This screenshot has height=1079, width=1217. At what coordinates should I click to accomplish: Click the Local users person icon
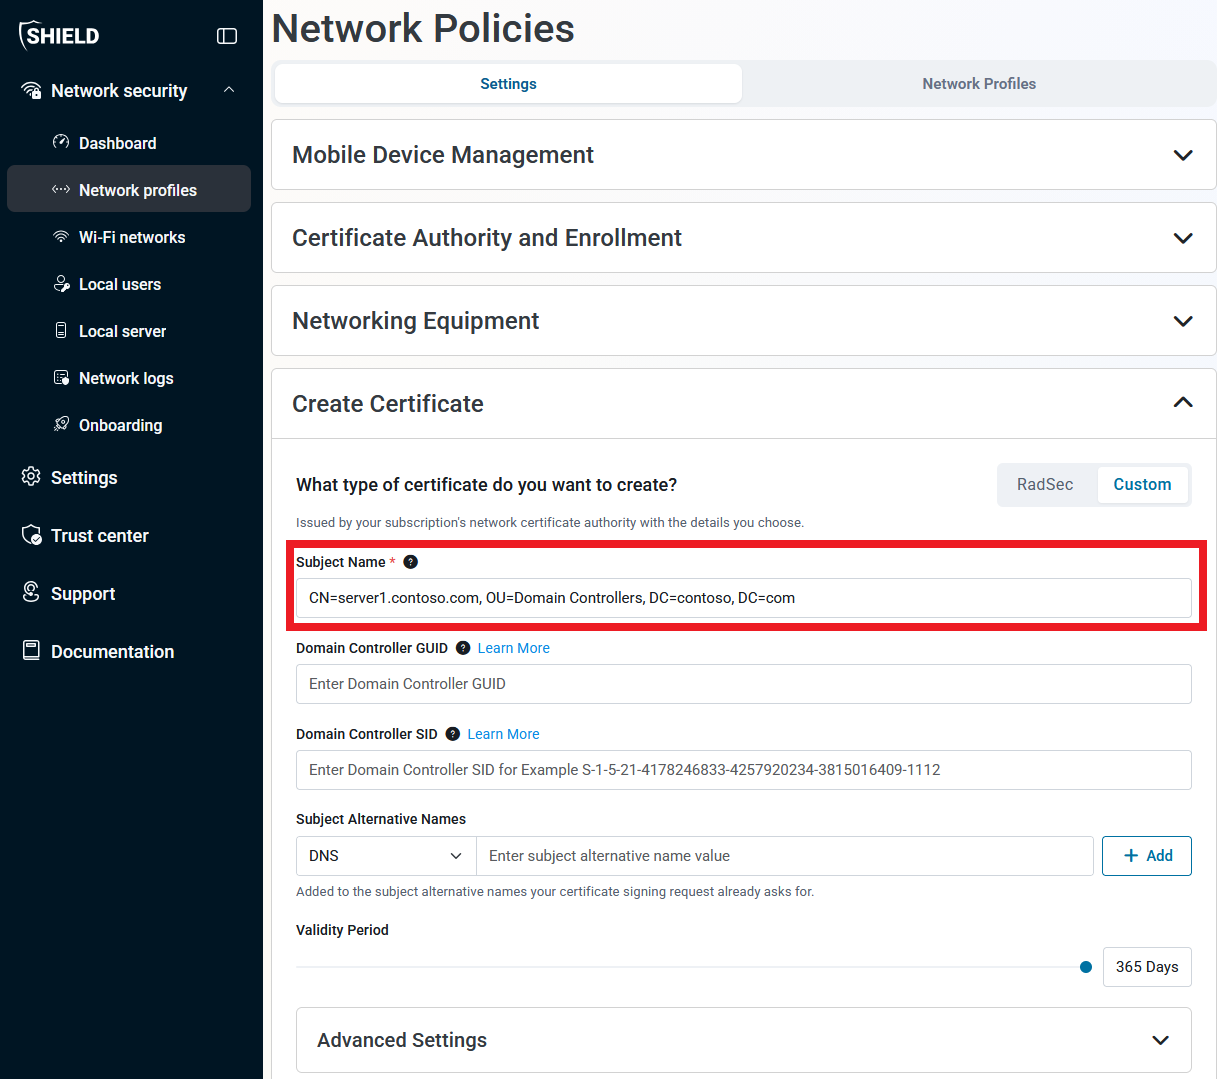pyautogui.click(x=61, y=284)
